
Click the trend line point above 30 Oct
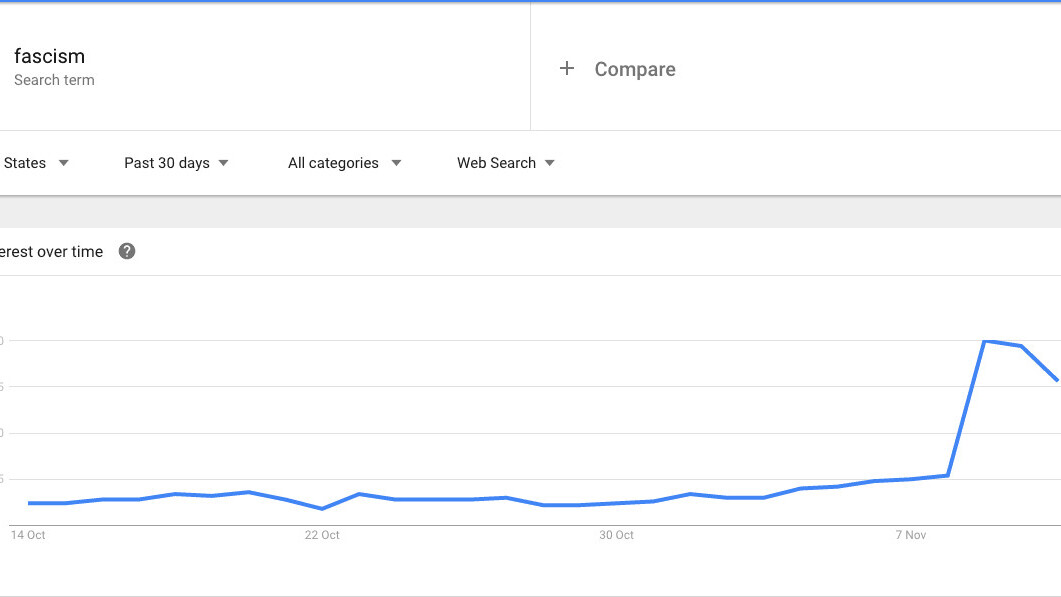pos(616,503)
